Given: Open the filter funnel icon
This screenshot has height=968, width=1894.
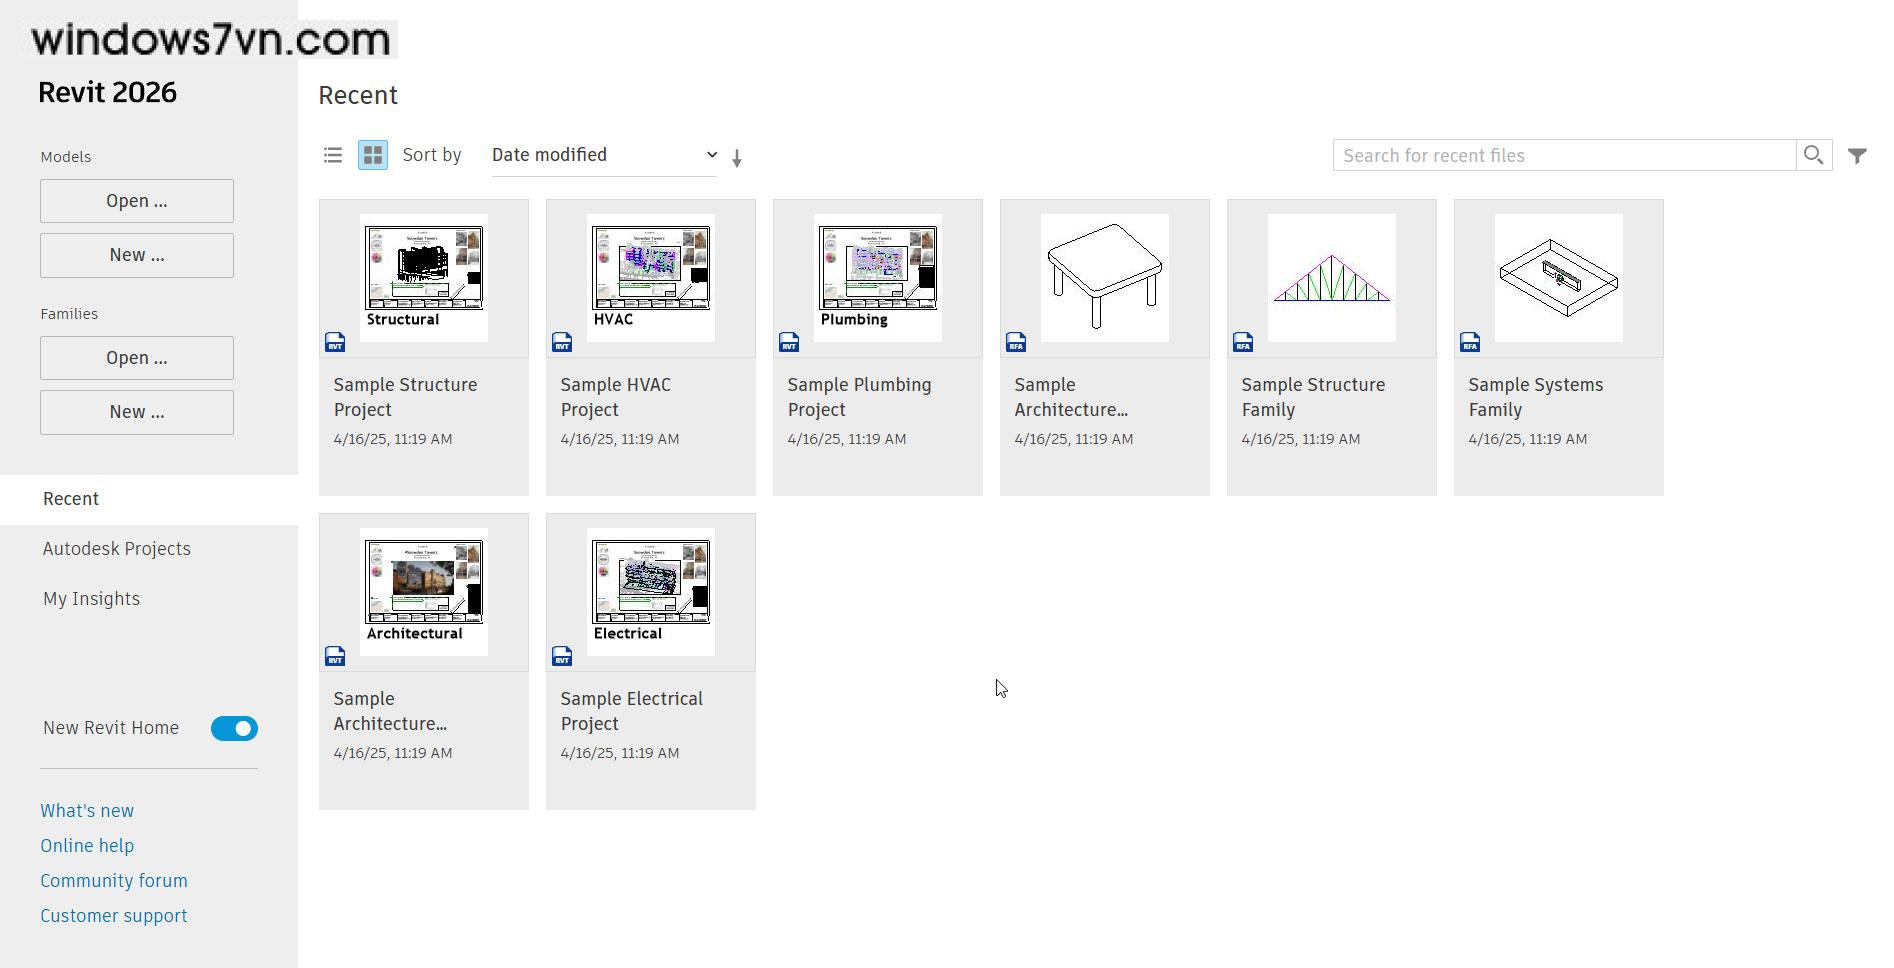Looking at the screenshot, I should pos(1857,156).
